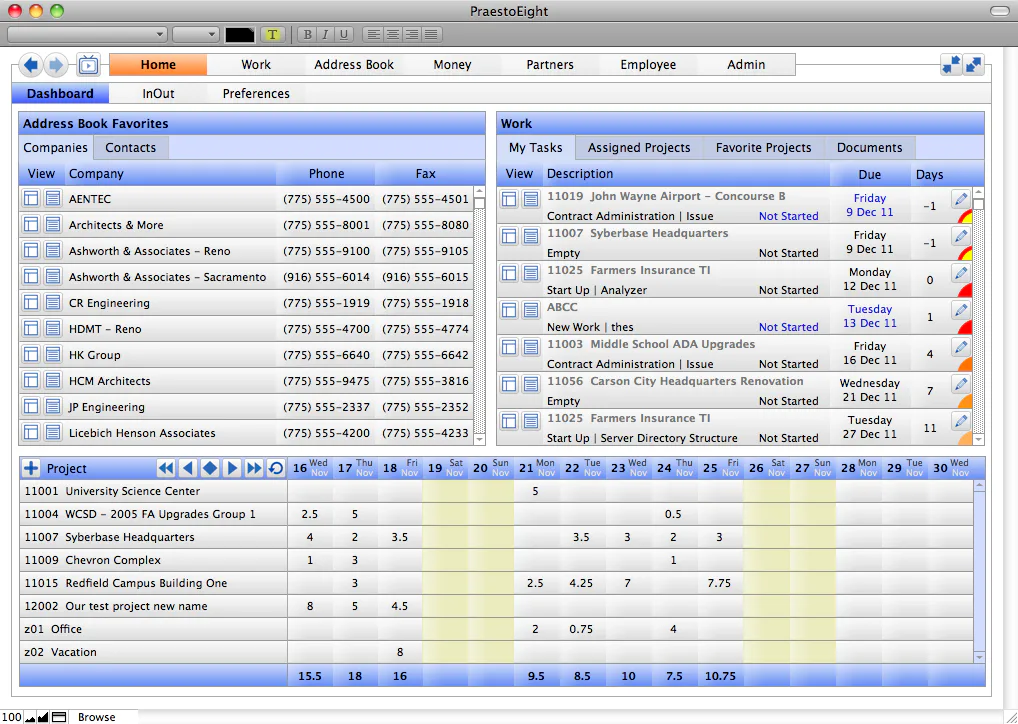Click the expand arrows icon at top right
This screenshot has height=724, width=1018.
point(973,64)
